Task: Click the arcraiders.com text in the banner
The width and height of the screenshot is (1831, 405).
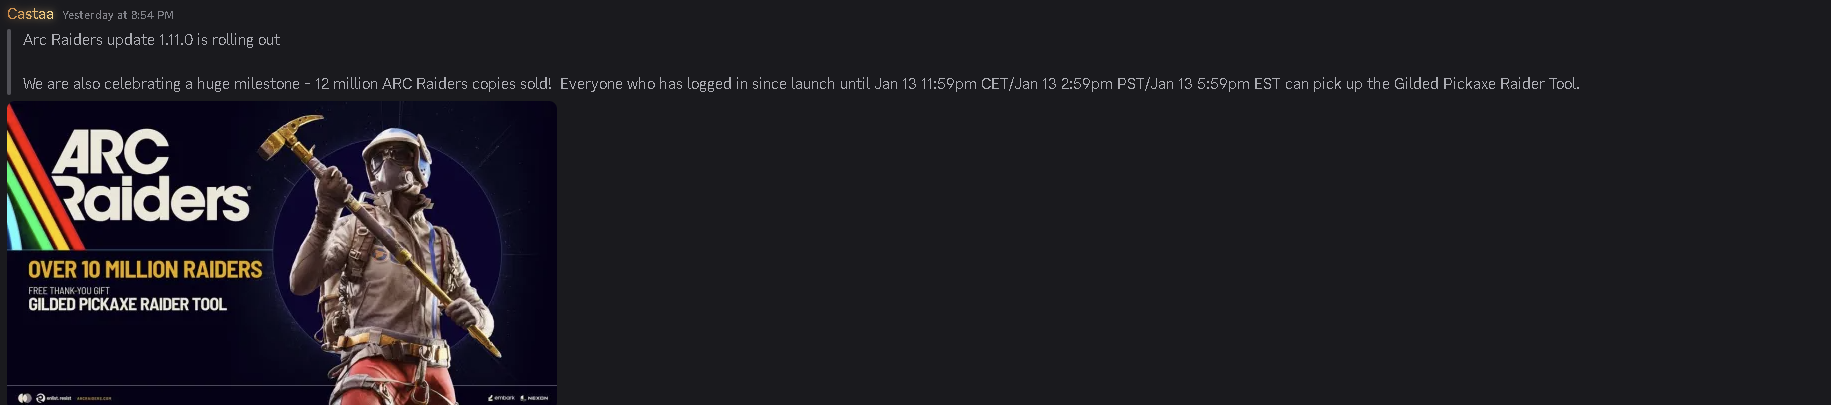Action: 94,398
